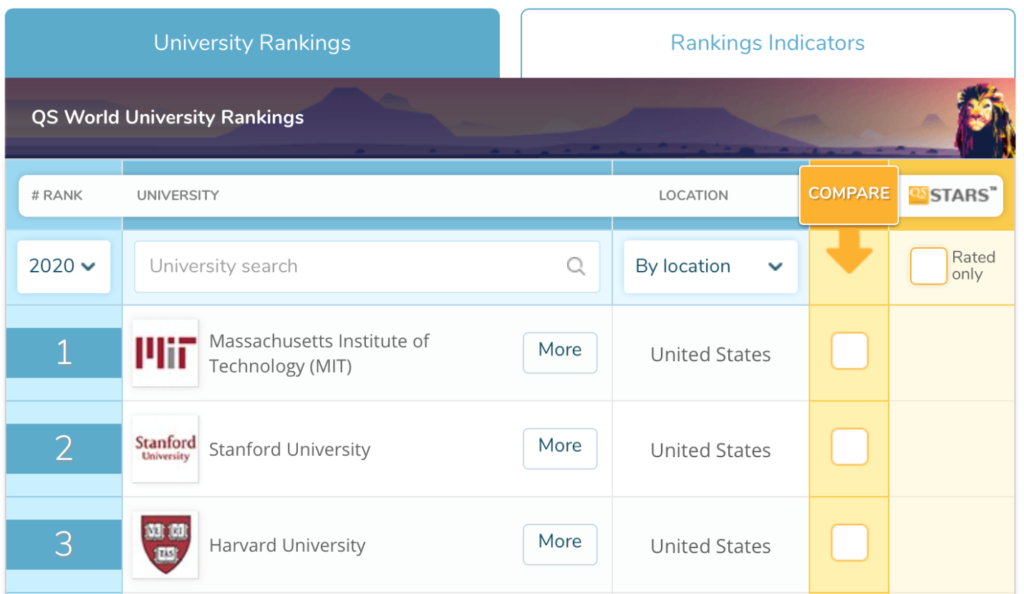
Task: Click More button for Harvard University
Action: point(559,543)
